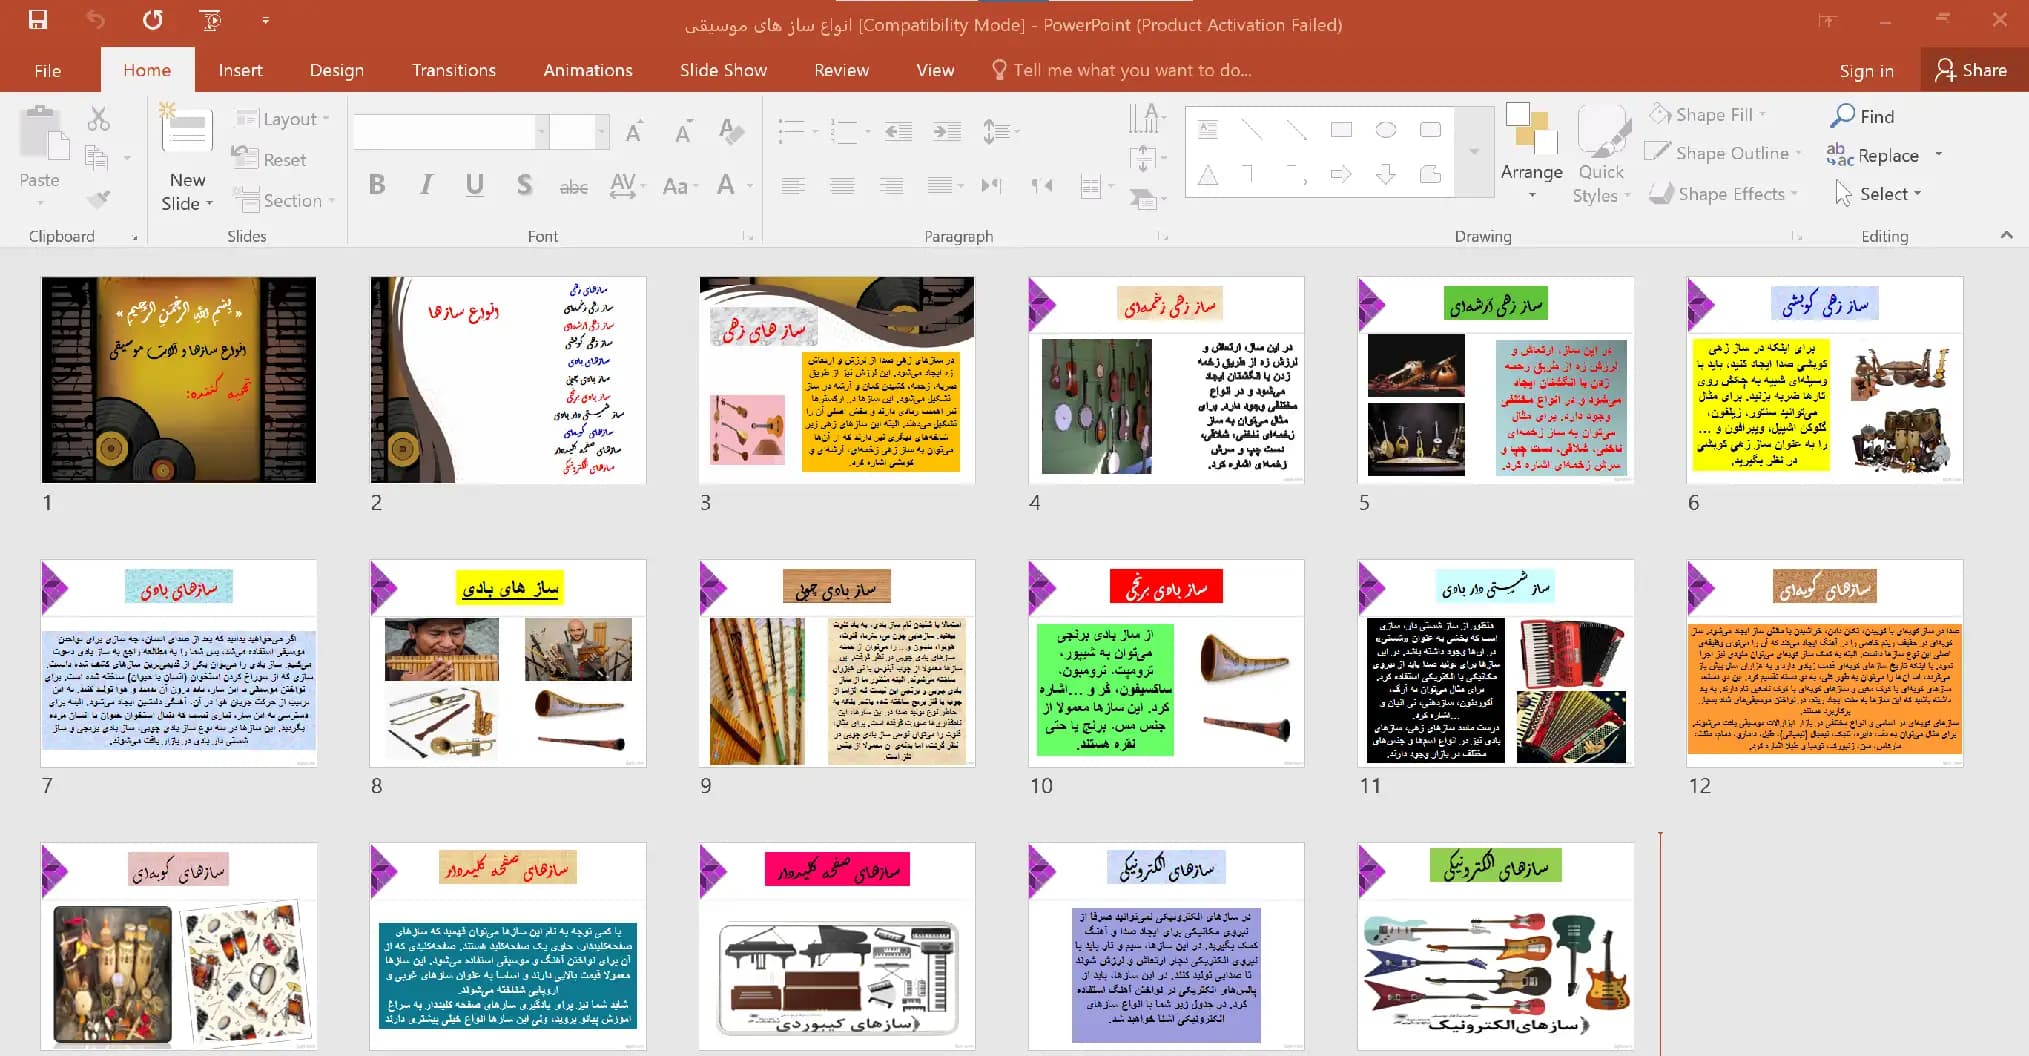Image resolution: width=2029 pixels, height=1056 pixels.
Task: Click the Arrange shapes icon
Action: click(x=1530, y=130)
